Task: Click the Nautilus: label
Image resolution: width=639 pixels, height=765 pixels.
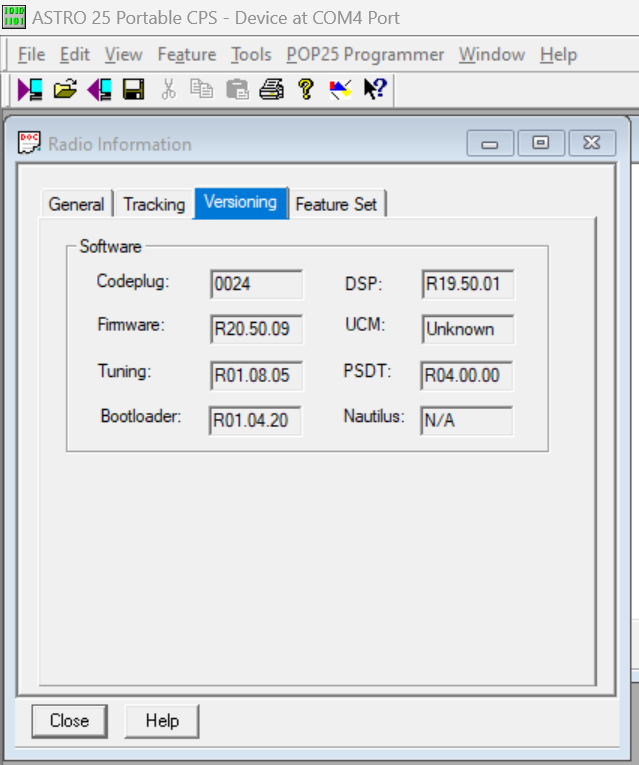Action: click(374, 416)
